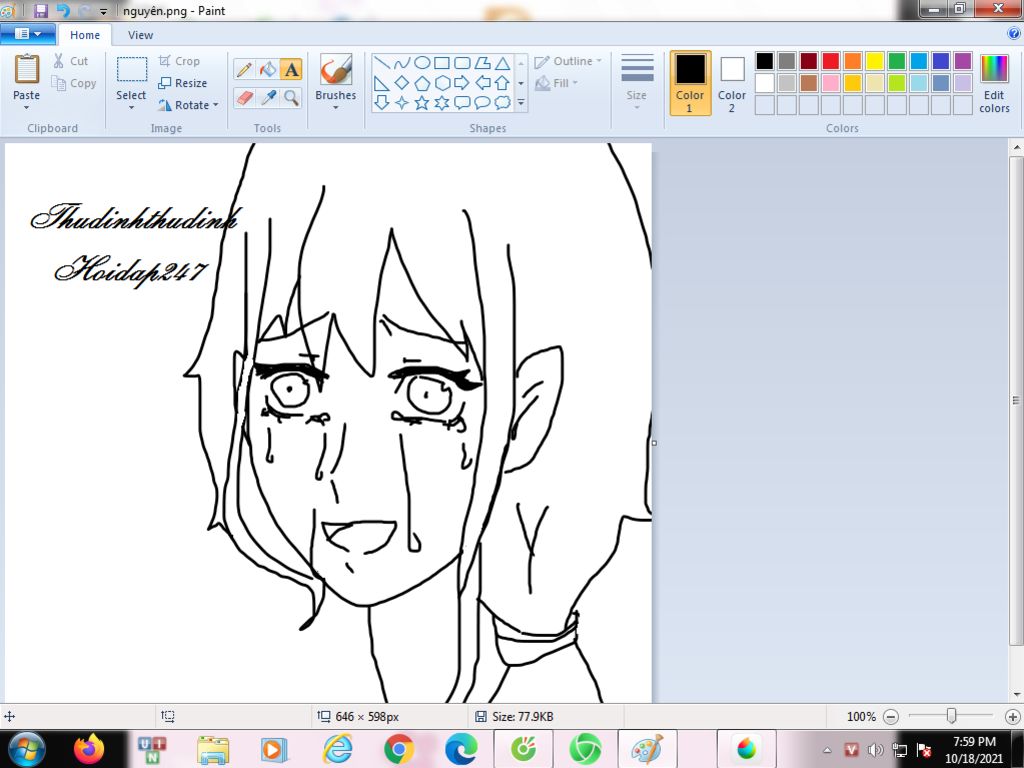The image size is (1024, 768).
Task: Select the Pencil tool
Action: [244, 69]
